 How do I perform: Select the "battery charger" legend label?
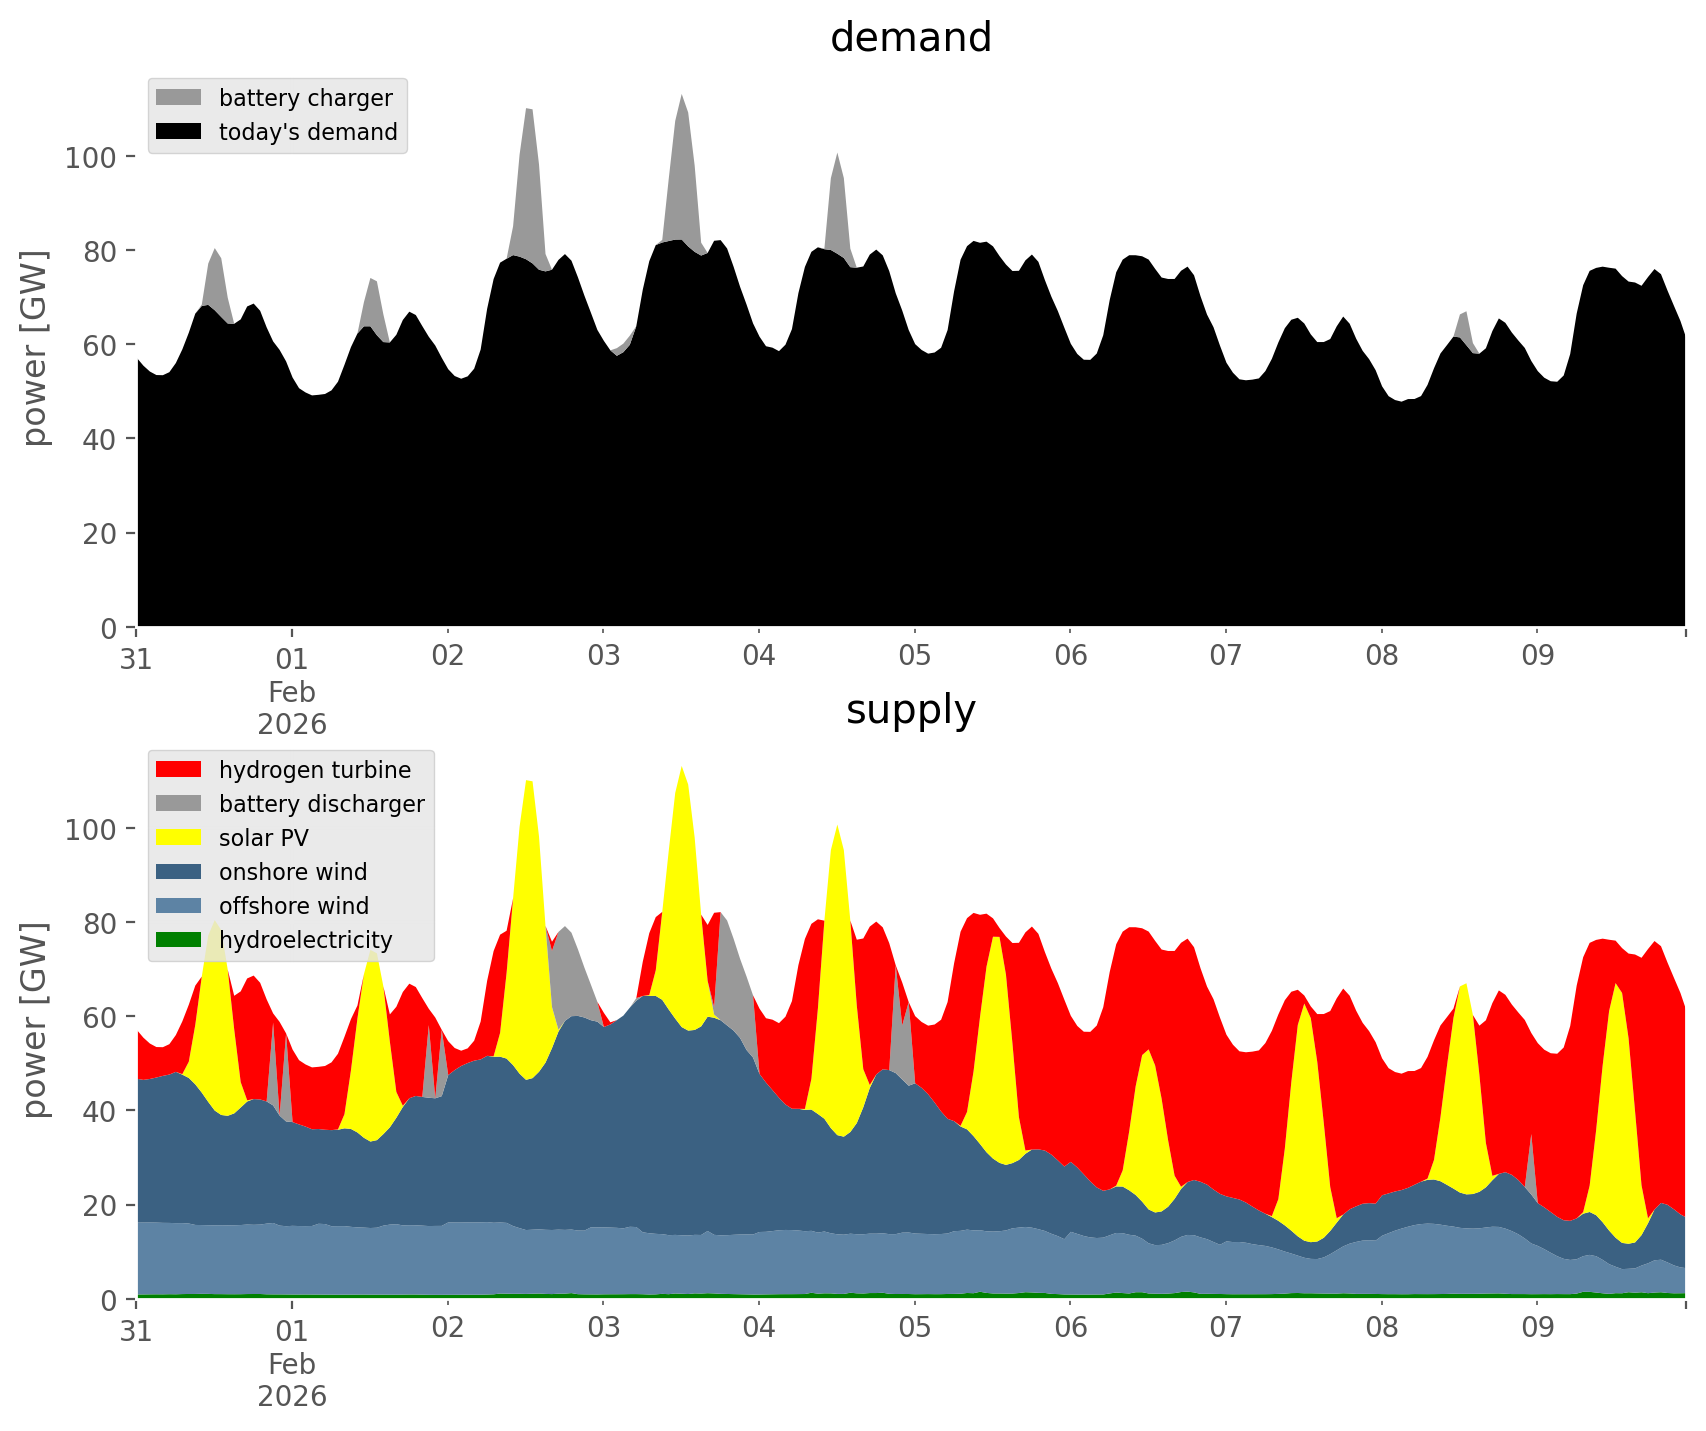click(x=305, y=98)
